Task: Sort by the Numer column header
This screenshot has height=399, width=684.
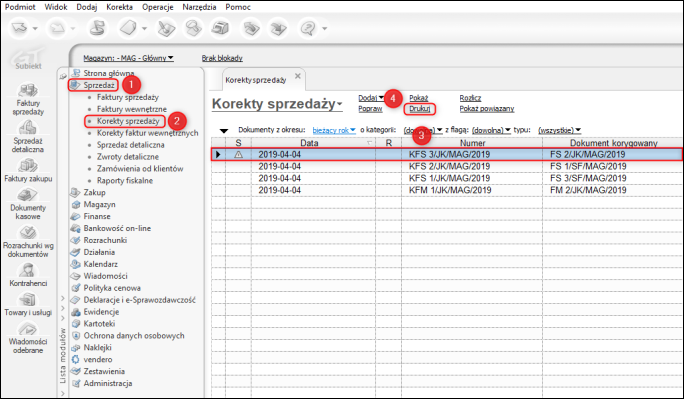Action: pyautogui.click(x=472, y=143)
